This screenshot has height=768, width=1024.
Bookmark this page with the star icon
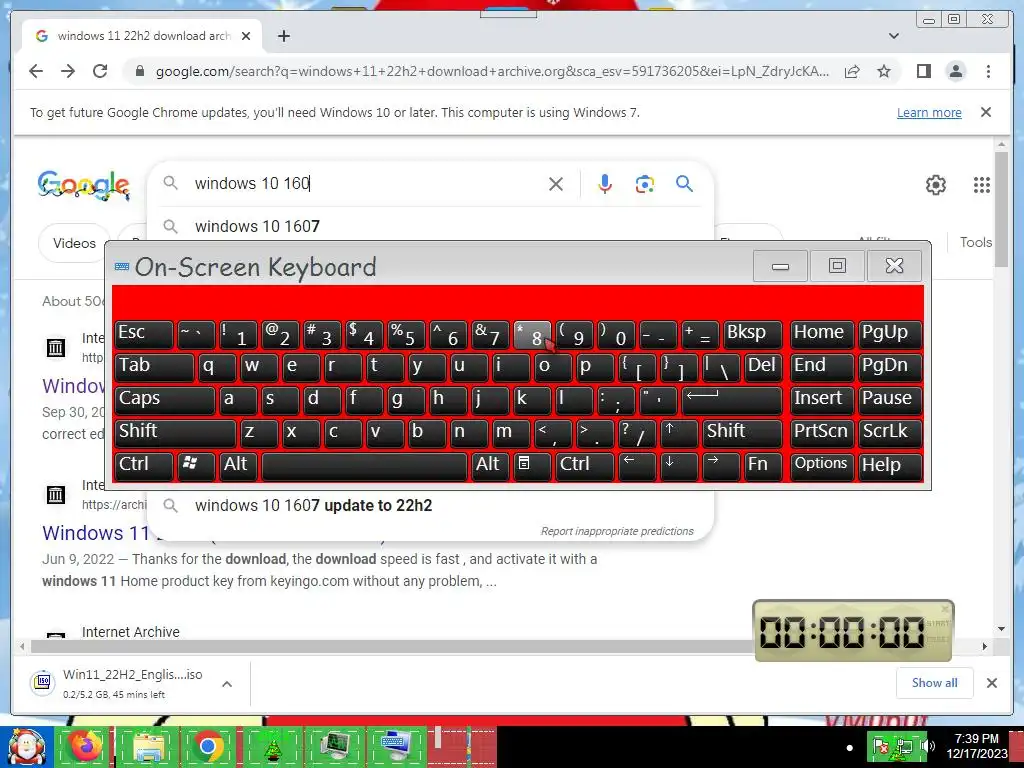884,71
